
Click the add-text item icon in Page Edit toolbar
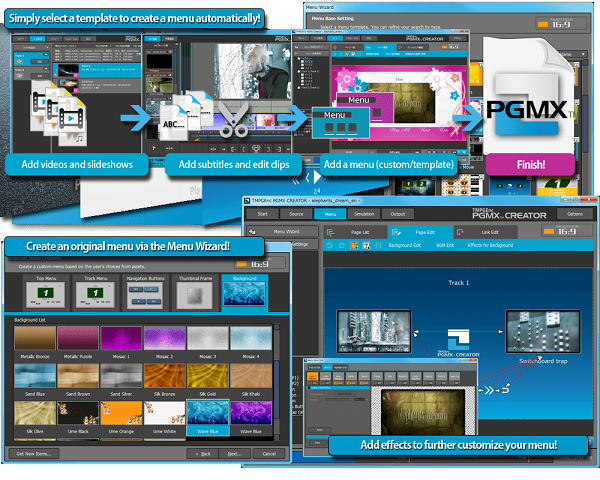366,245
